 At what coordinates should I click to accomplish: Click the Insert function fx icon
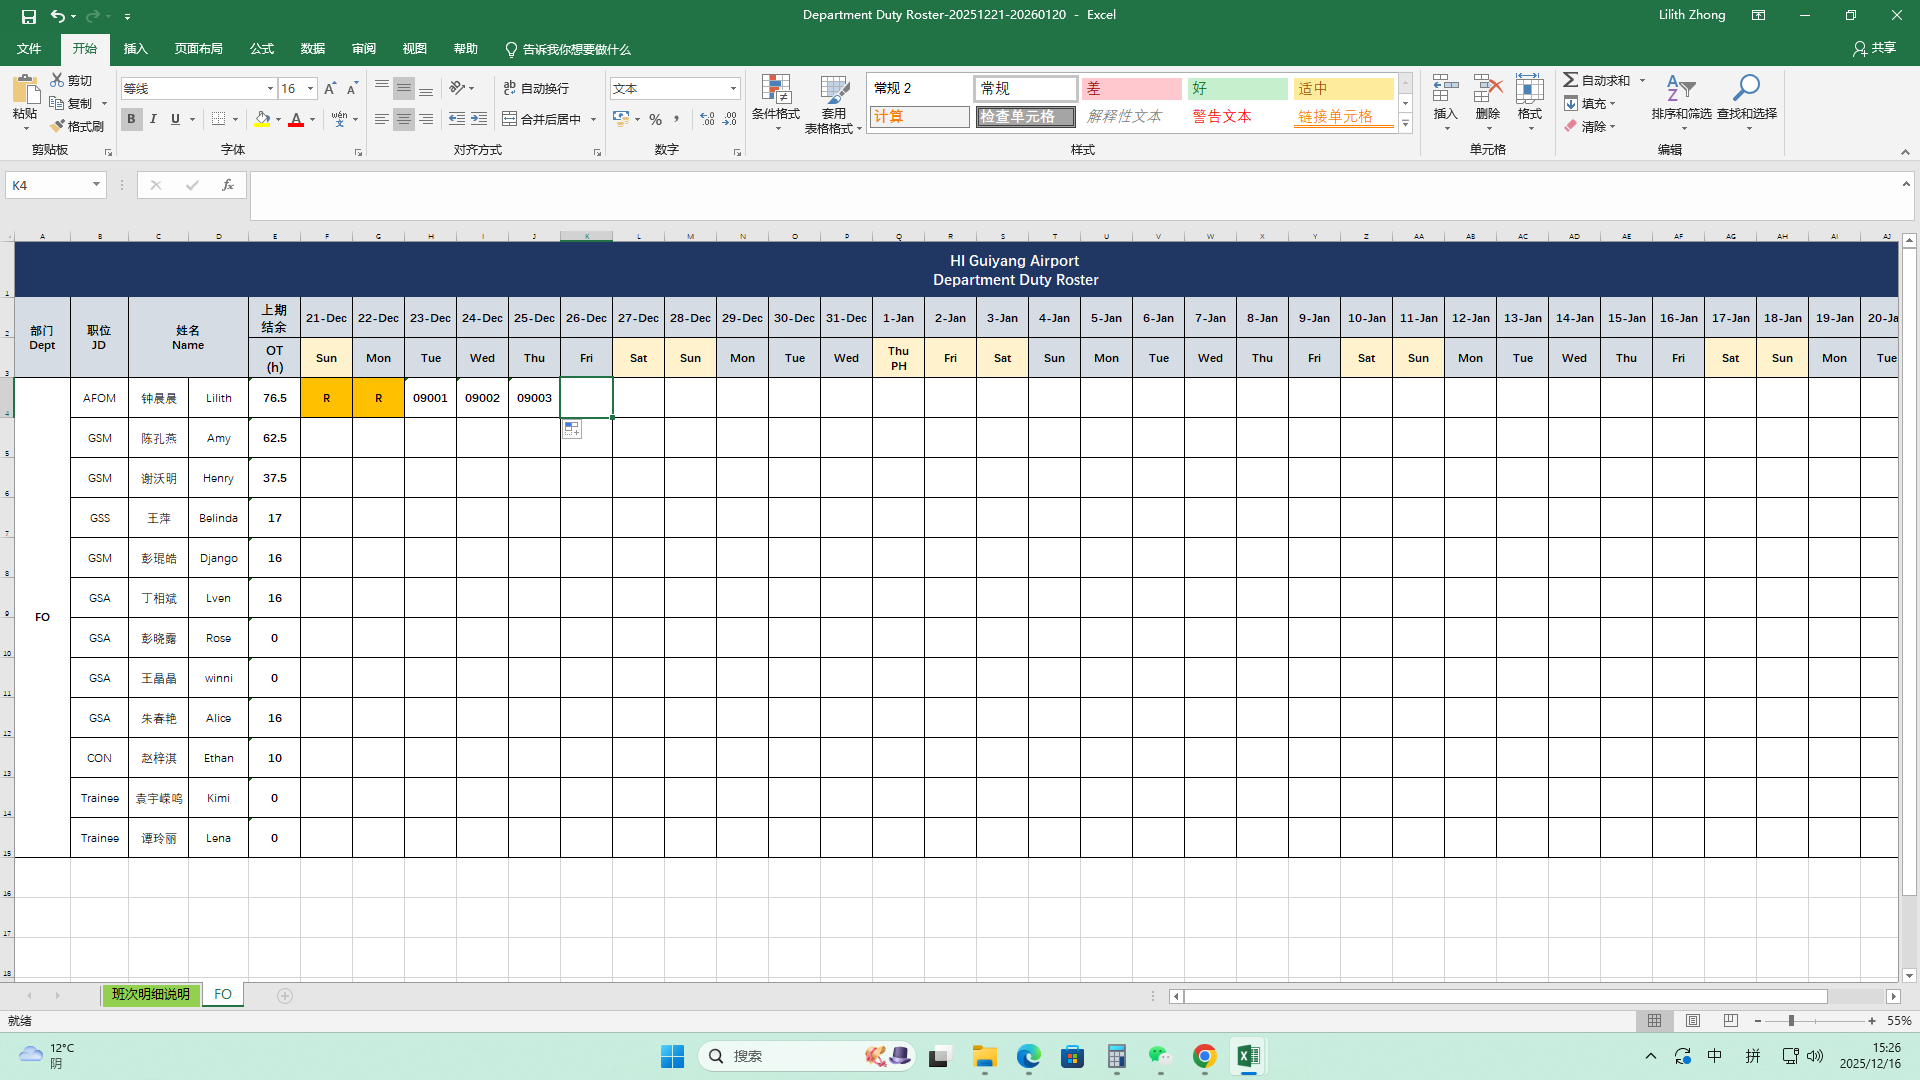[228, 185]
